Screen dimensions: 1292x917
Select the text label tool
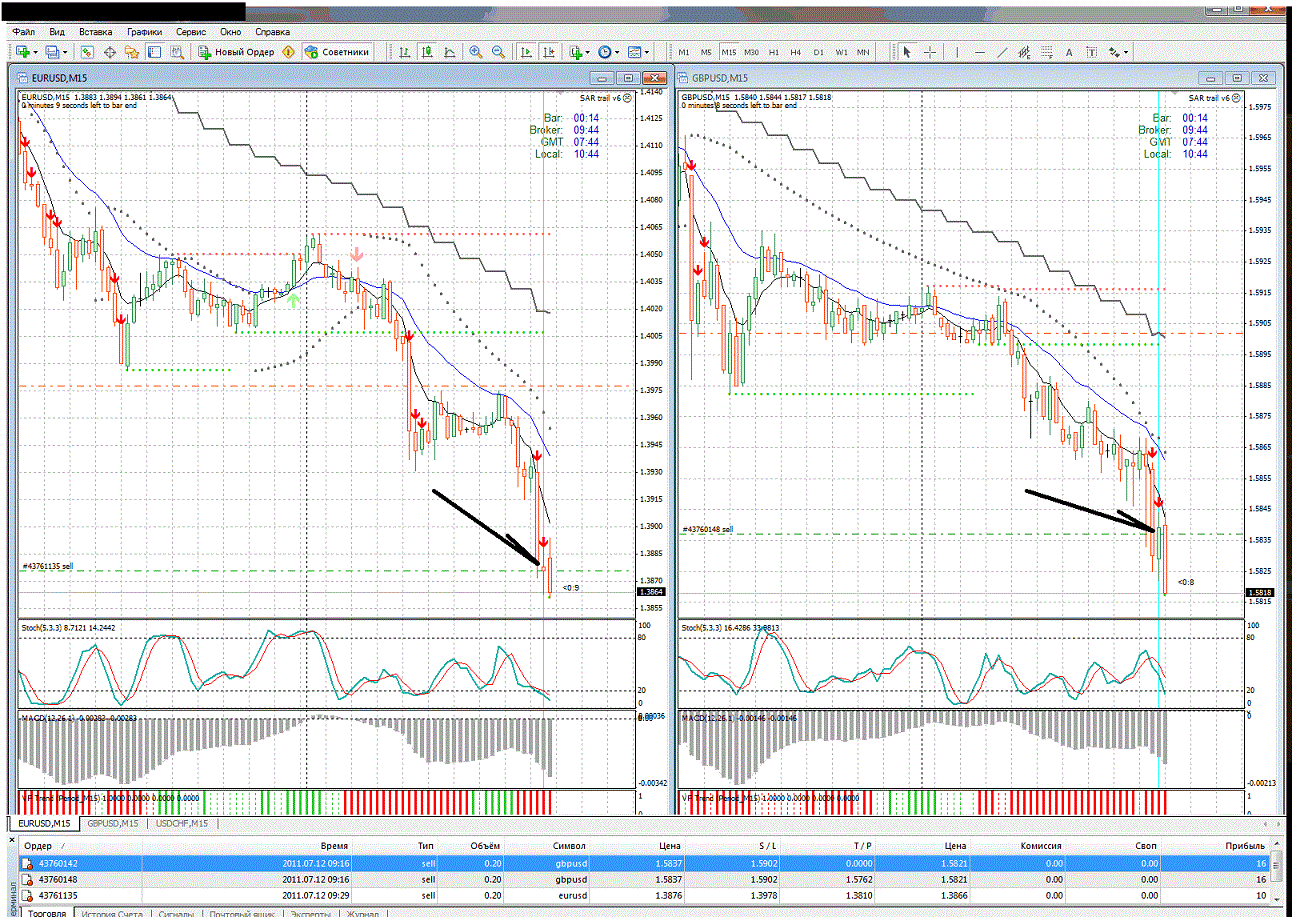1091,52
